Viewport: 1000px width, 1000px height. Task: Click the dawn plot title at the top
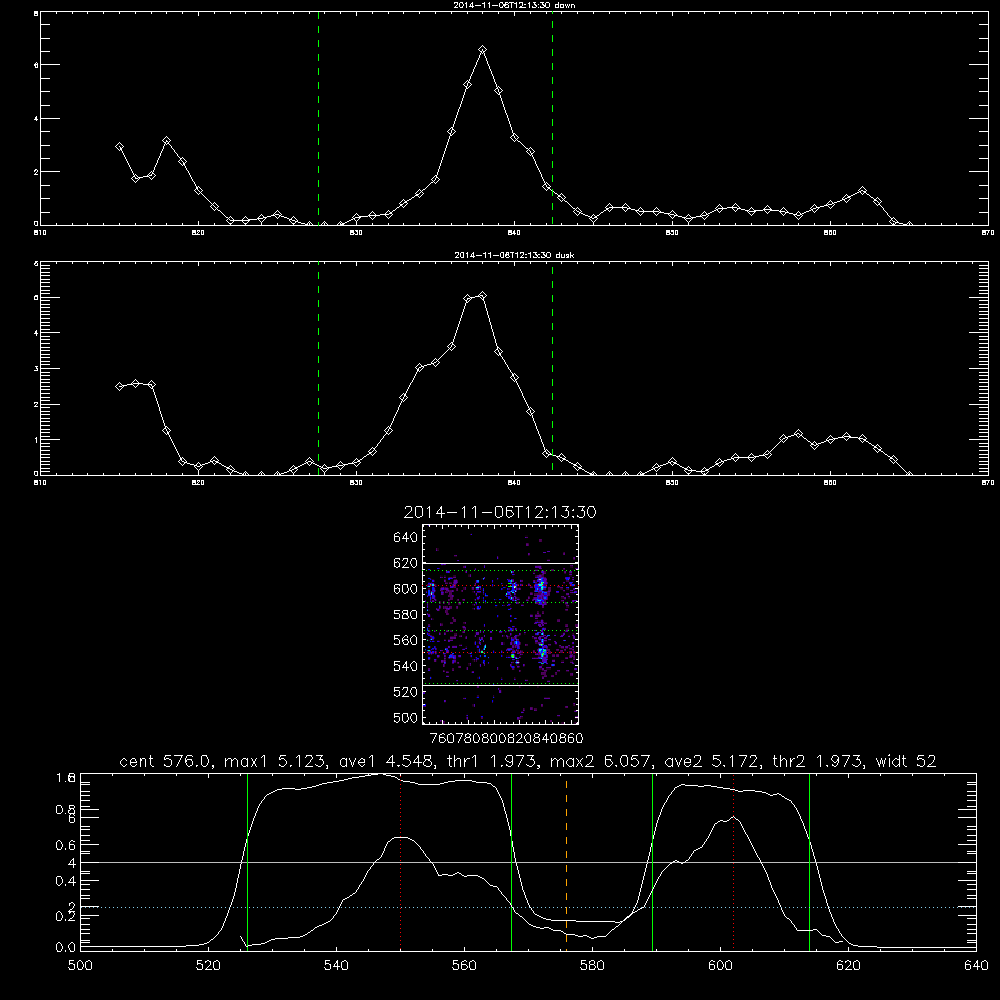point(514,5)
